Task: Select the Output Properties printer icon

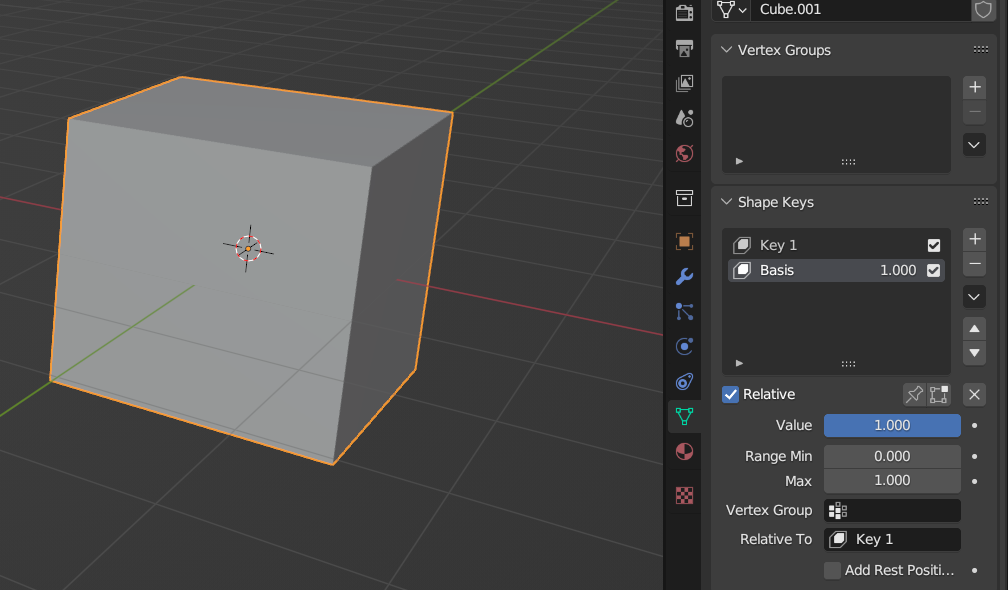Action: 684,48
